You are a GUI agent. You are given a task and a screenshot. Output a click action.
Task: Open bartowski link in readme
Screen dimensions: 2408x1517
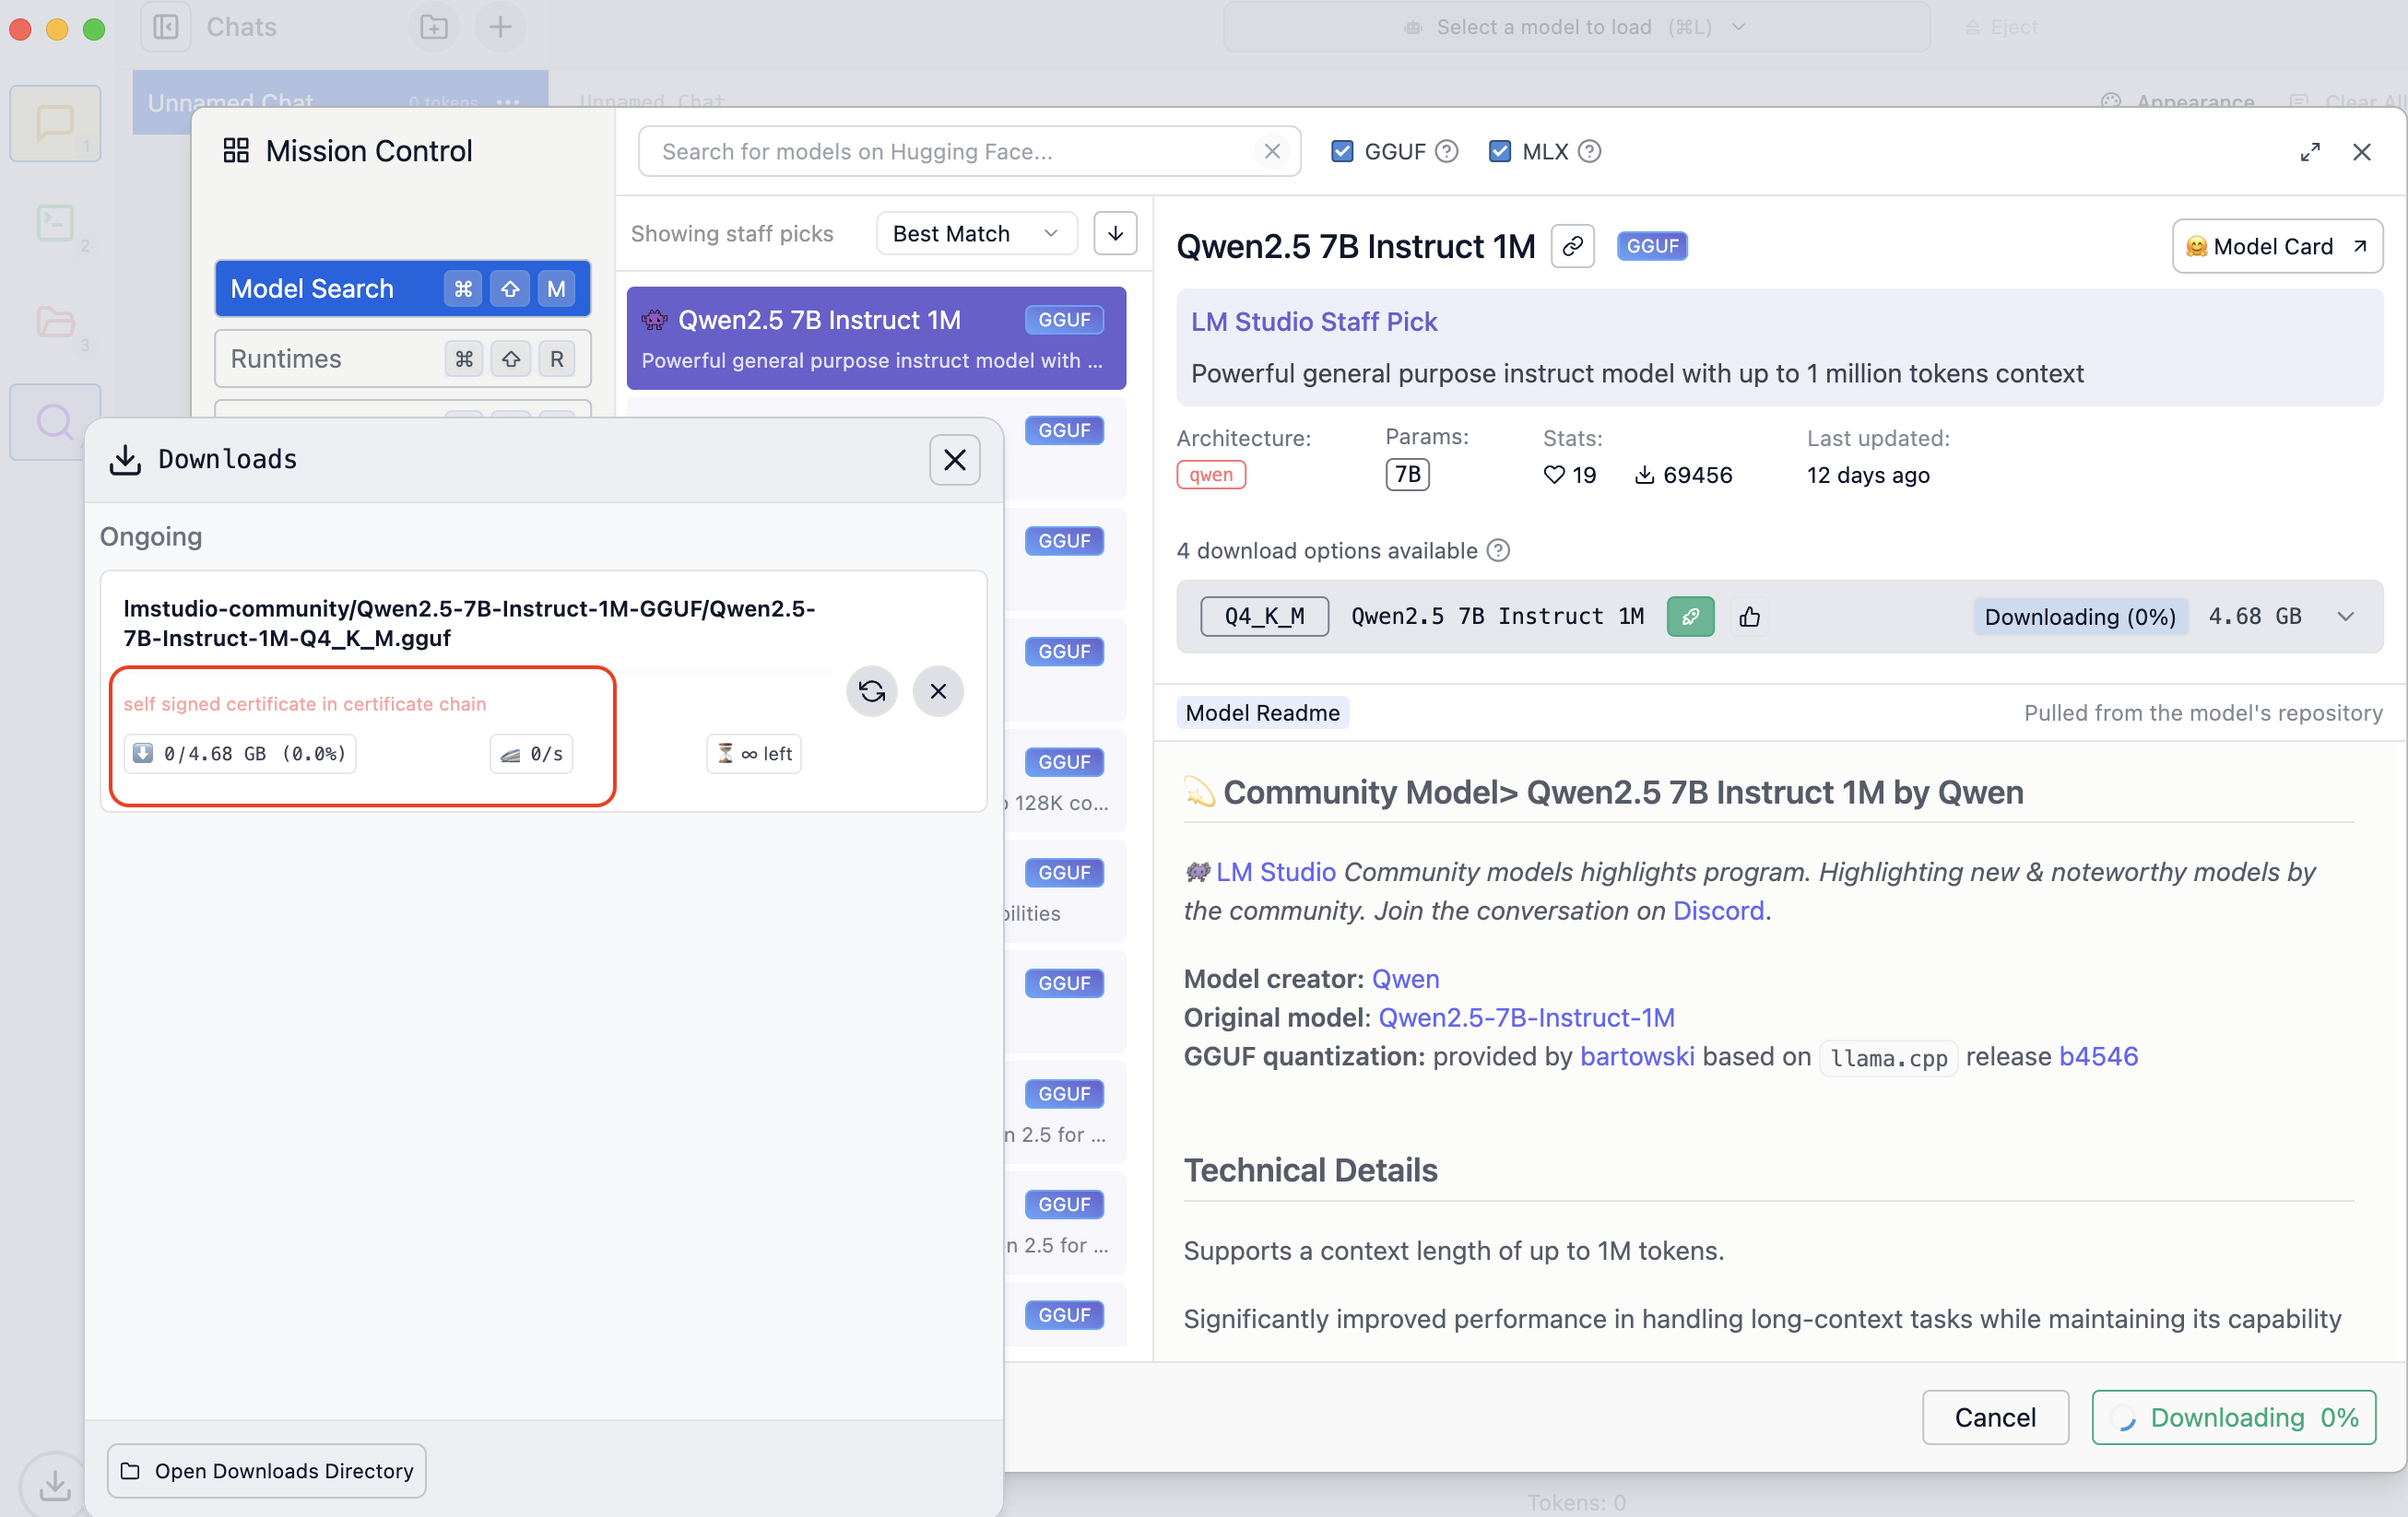tap(1636, 1056)
